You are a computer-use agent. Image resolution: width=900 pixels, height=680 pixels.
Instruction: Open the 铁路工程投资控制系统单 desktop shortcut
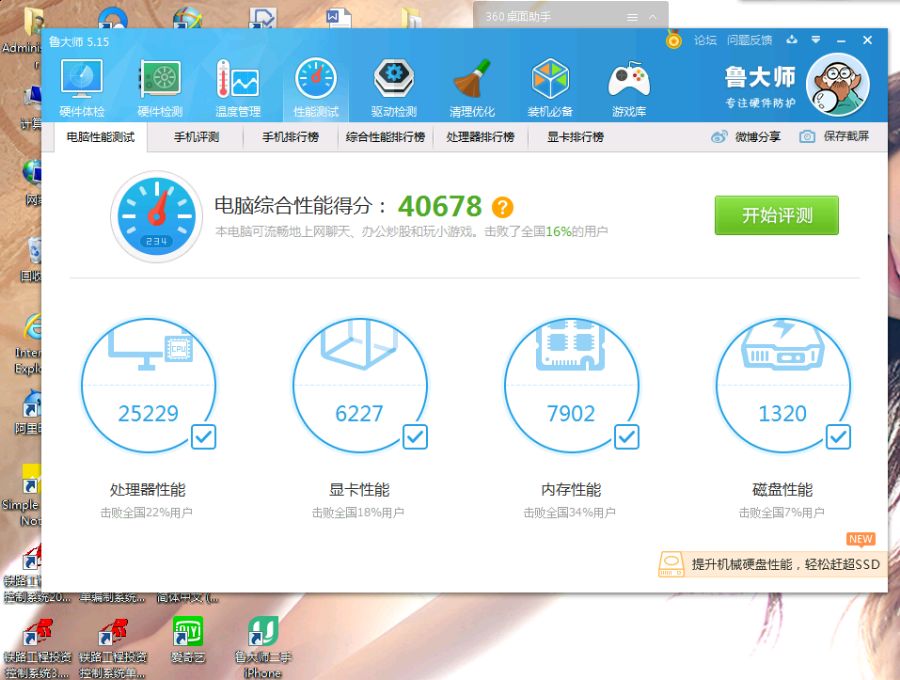112,648
